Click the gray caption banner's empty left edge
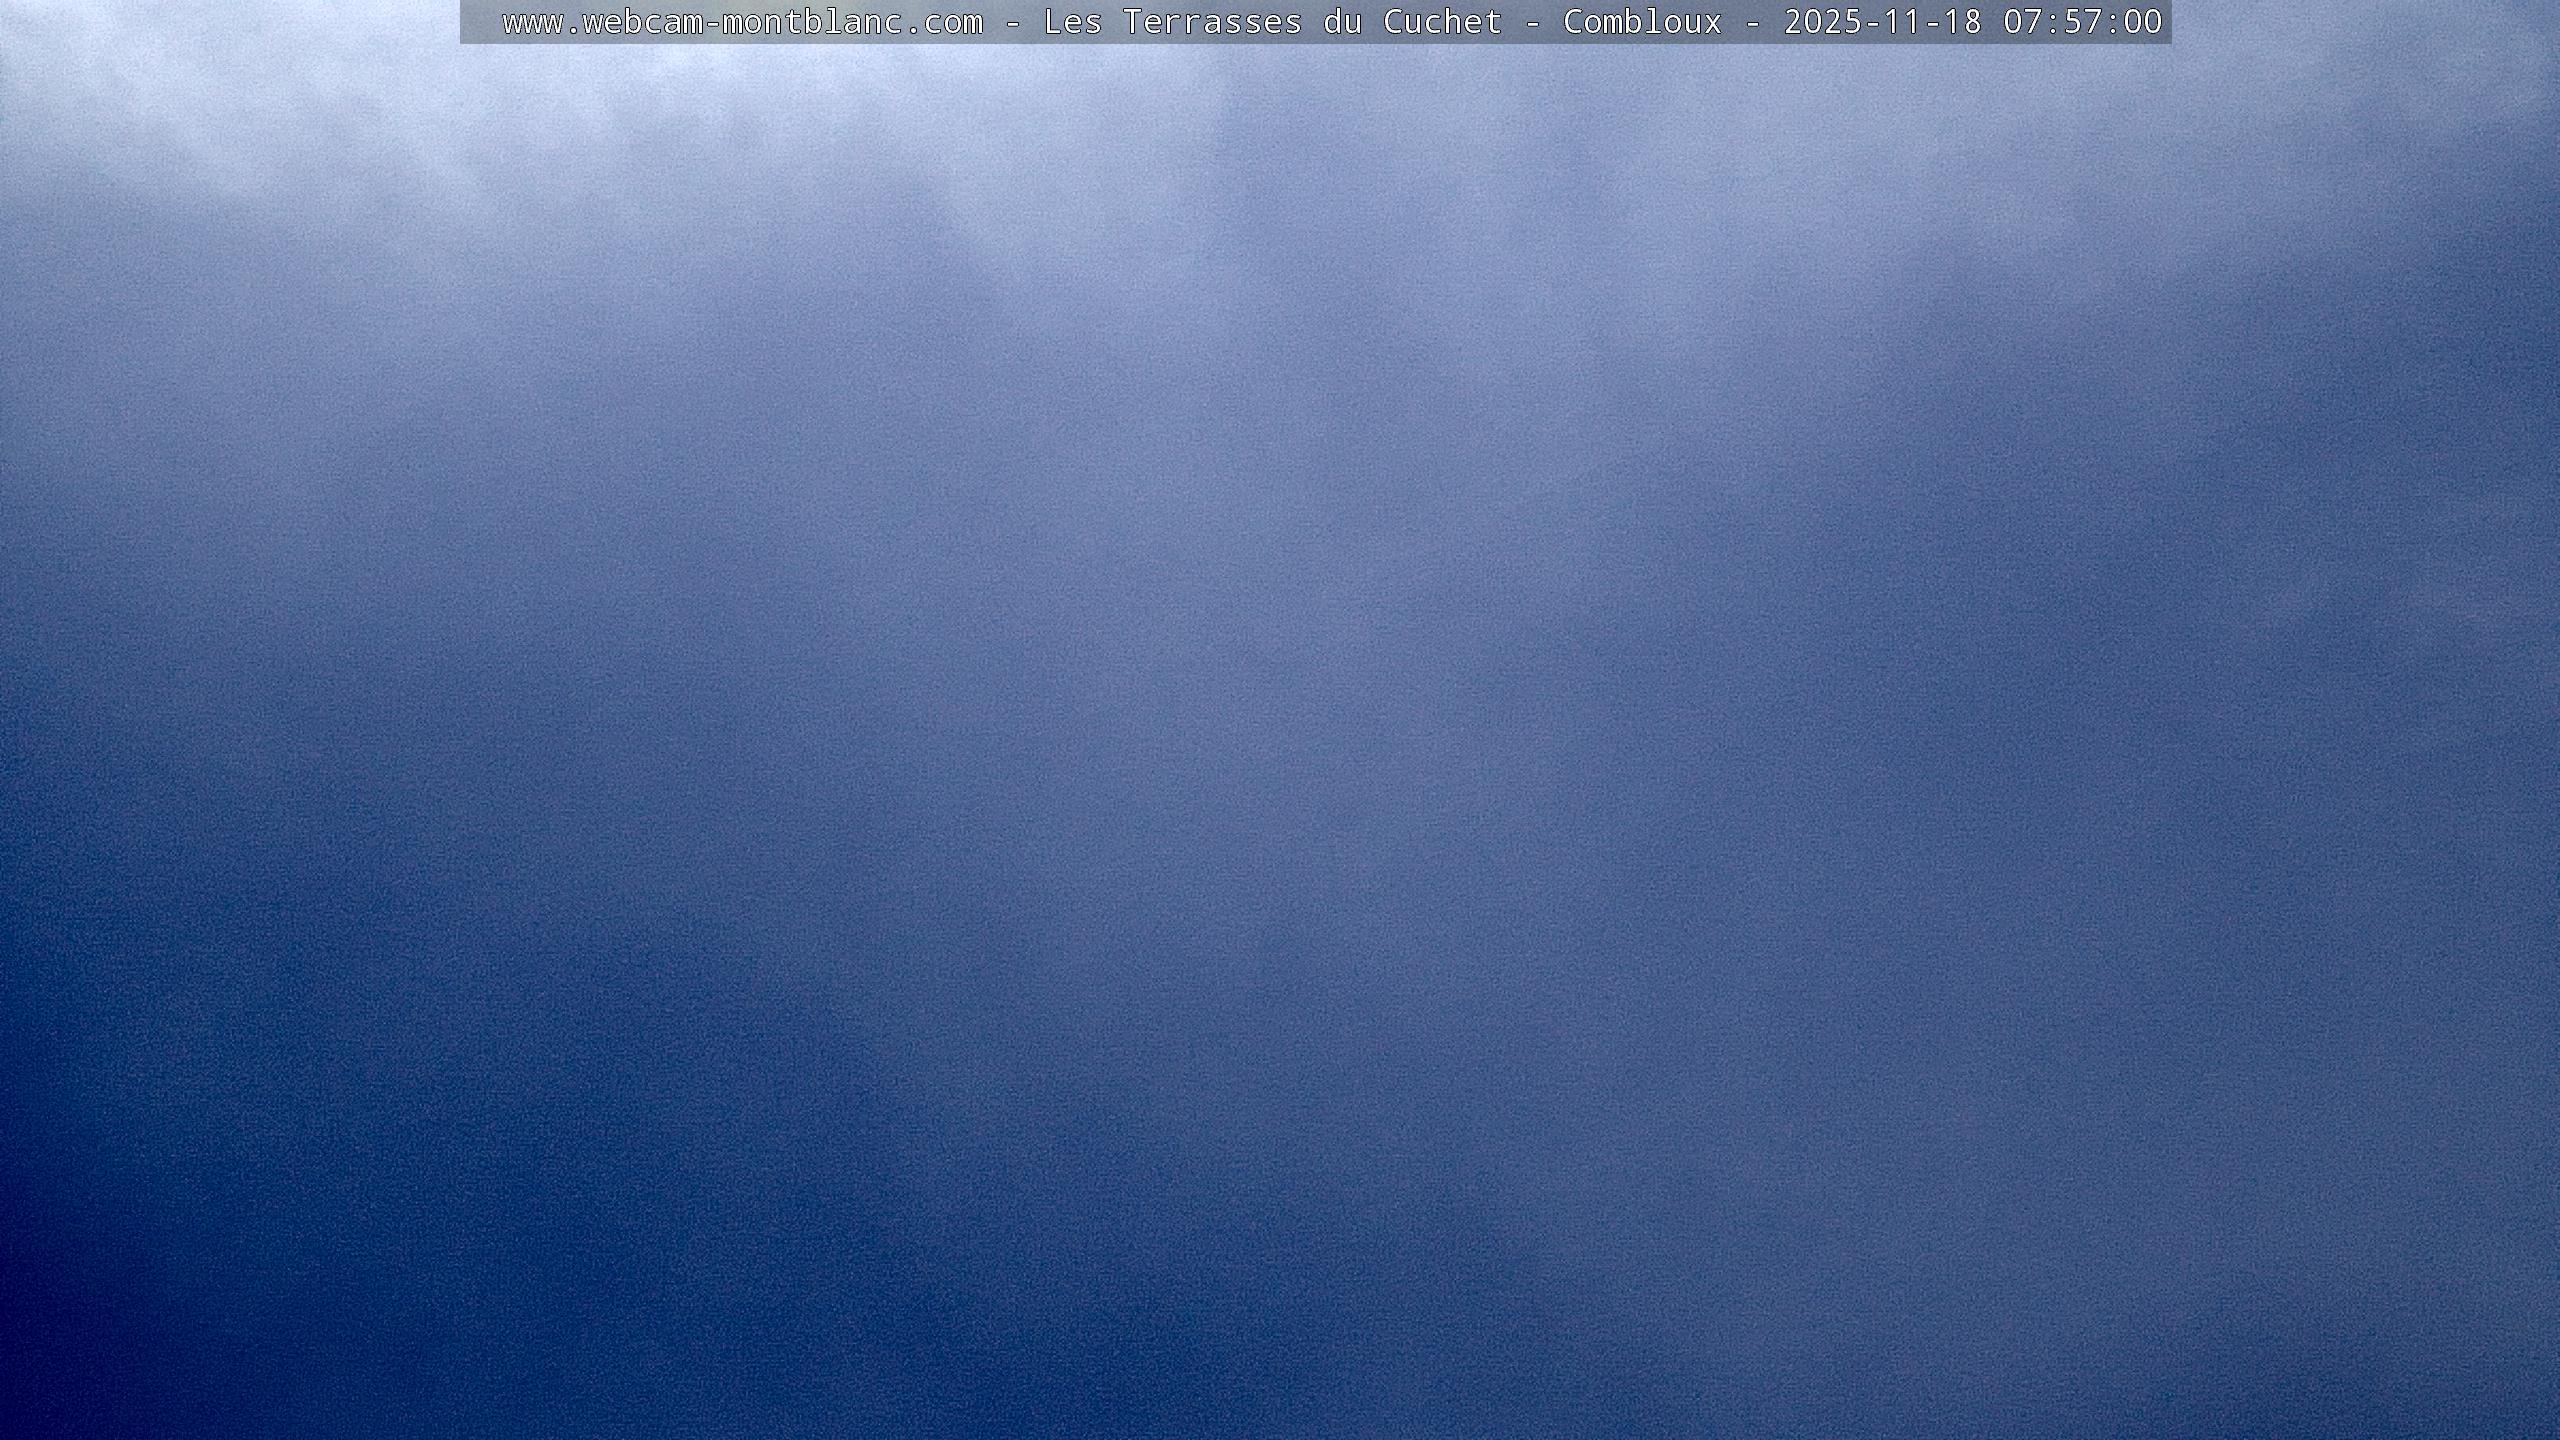2560x1440 pixels. [x=478, y=22]
